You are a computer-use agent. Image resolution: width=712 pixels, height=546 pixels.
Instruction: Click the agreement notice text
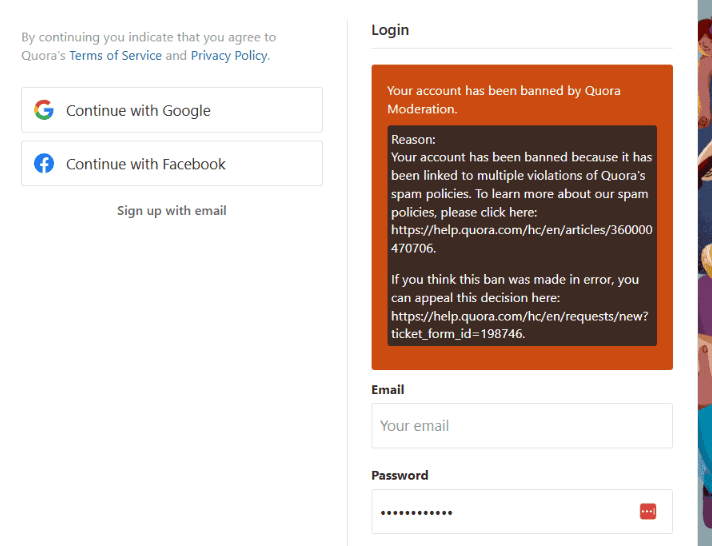[x=149, y=46]
